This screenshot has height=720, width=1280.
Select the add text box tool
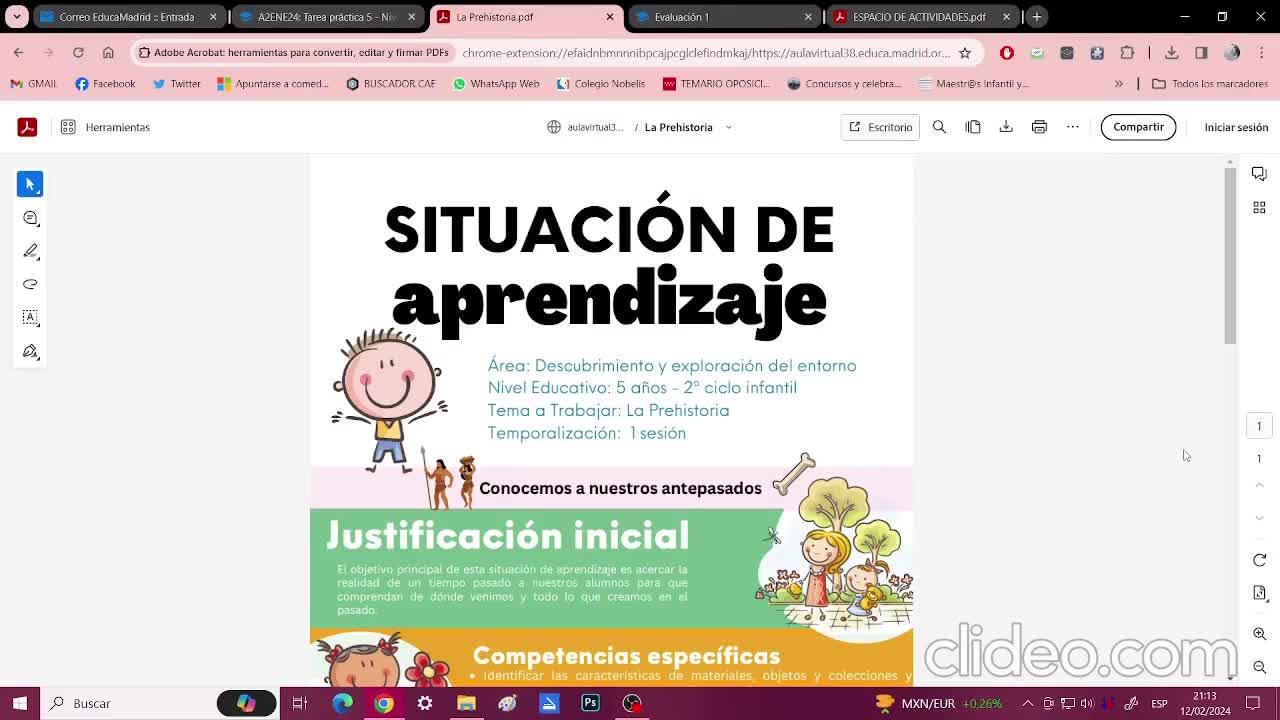pos(30,317)
